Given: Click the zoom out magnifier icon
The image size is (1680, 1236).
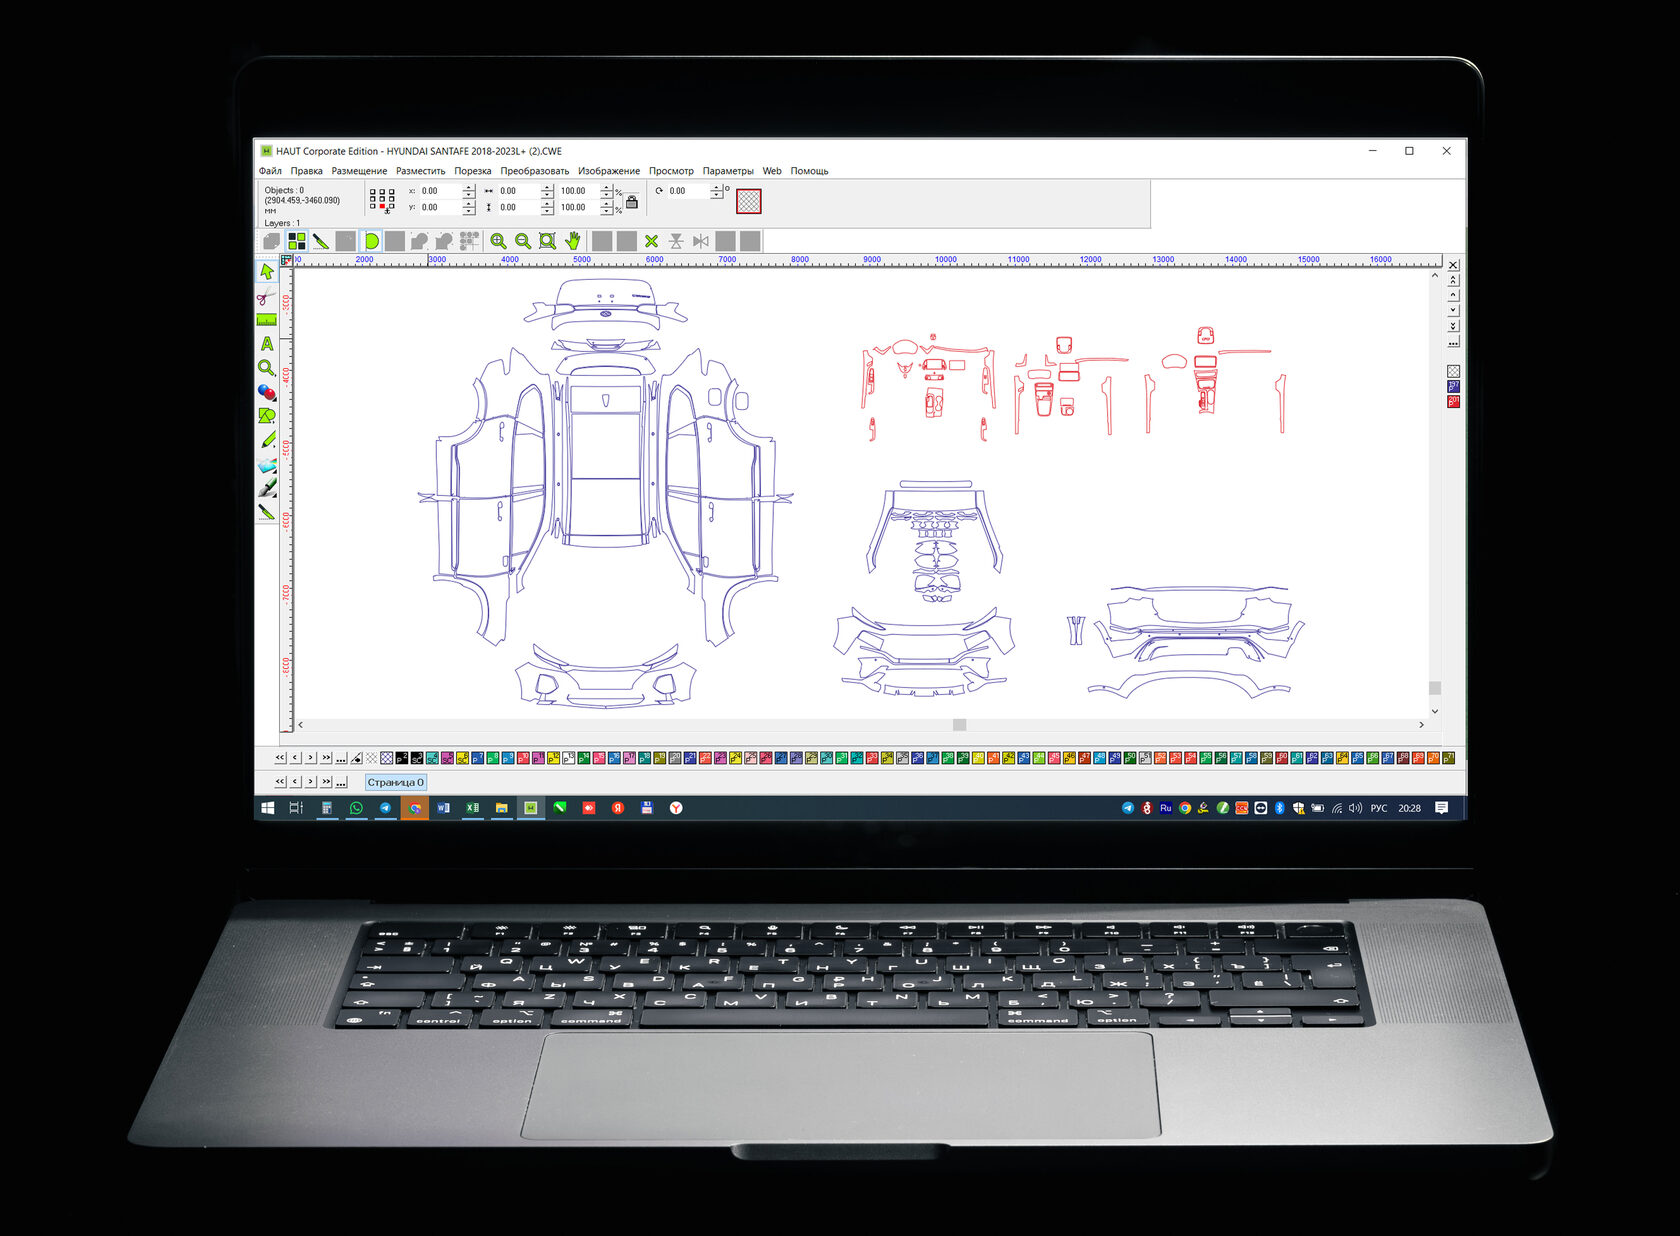Looking at the screenshot, I should [522, 241].
